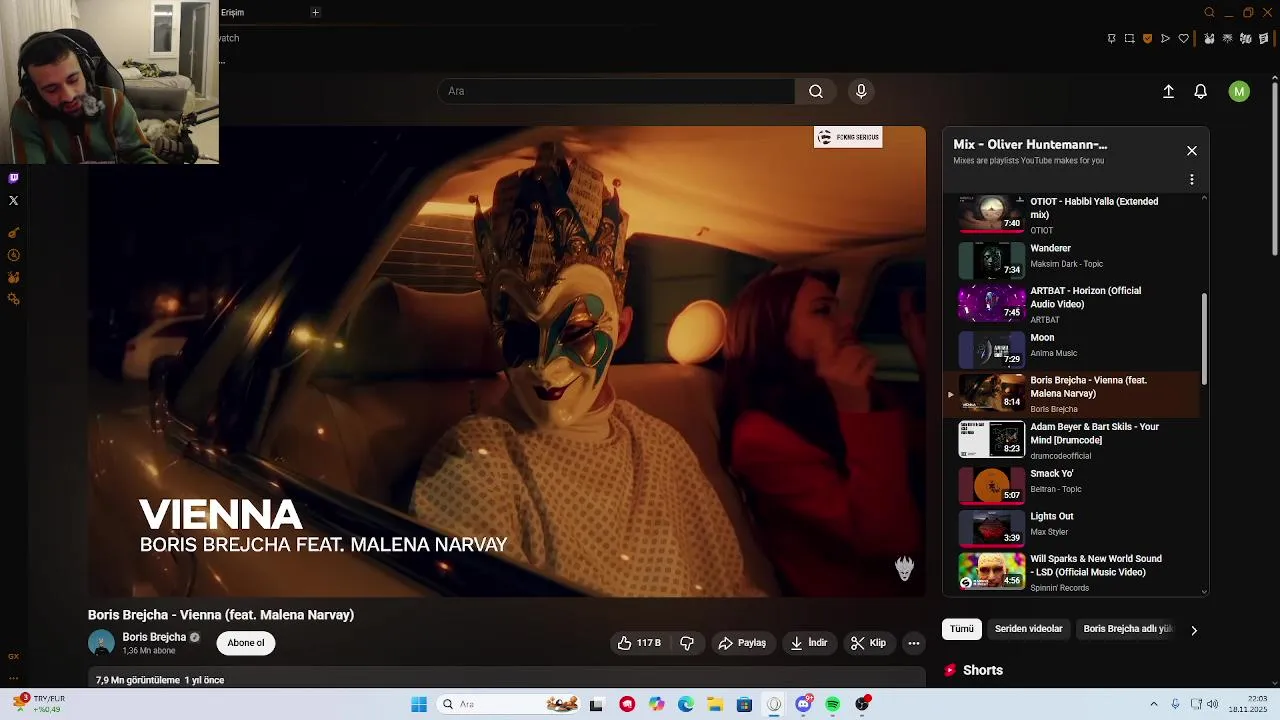Screen dimensions: 1280x720
Task: Show more filter chips with right chevron
Action: (x=1193, y=630)
